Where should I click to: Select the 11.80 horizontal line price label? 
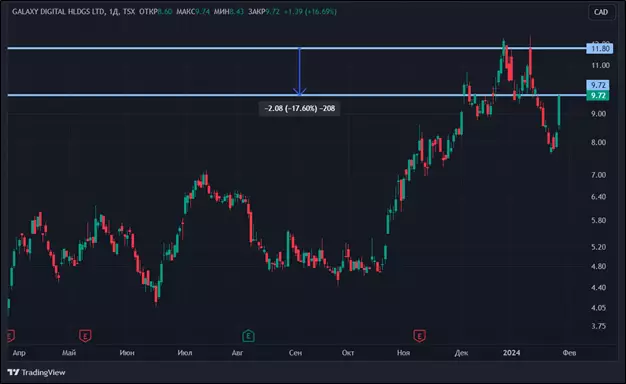pyautogui.click(x=600, y=49)
